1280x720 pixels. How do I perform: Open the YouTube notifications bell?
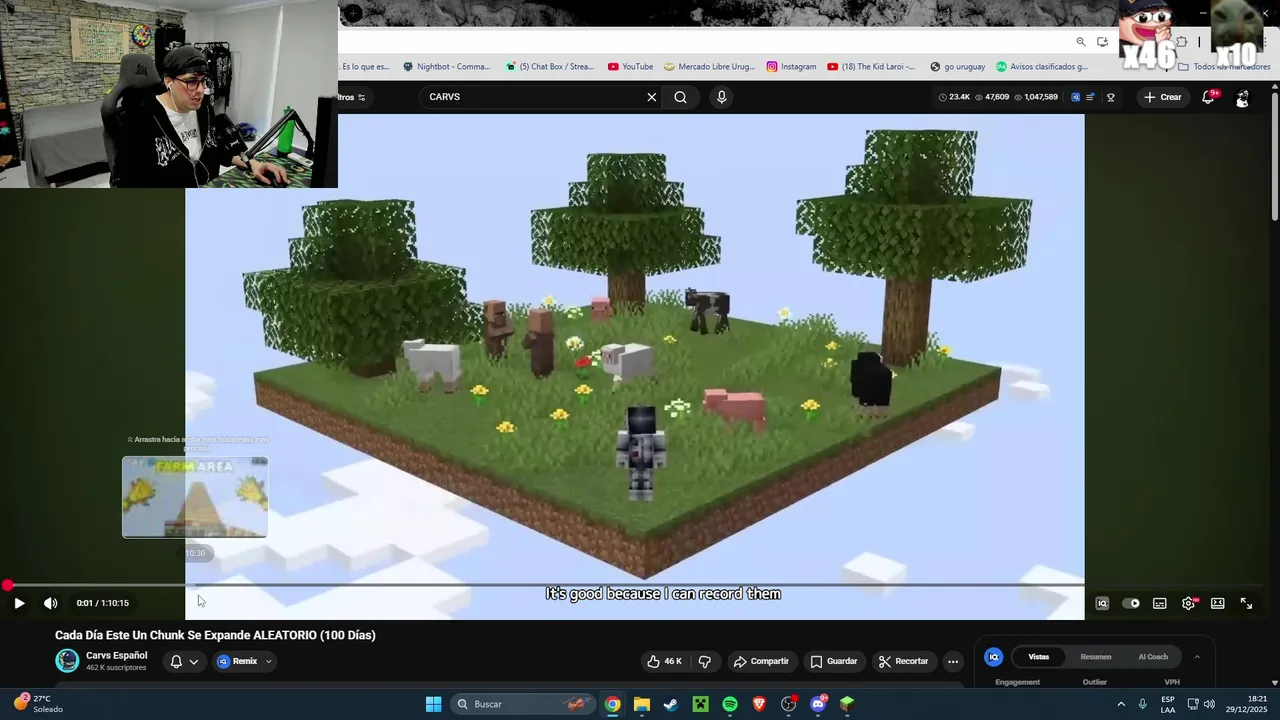(x=1209, y=97)
